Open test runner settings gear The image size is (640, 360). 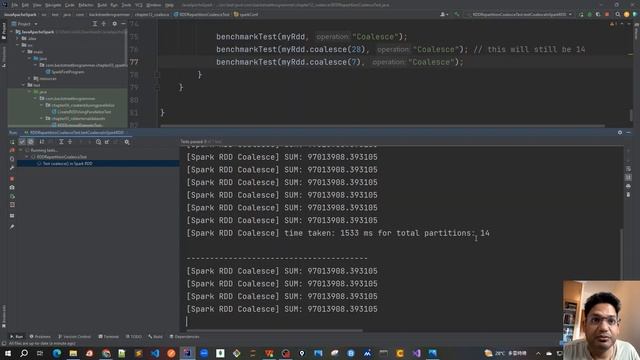[127, 142]
